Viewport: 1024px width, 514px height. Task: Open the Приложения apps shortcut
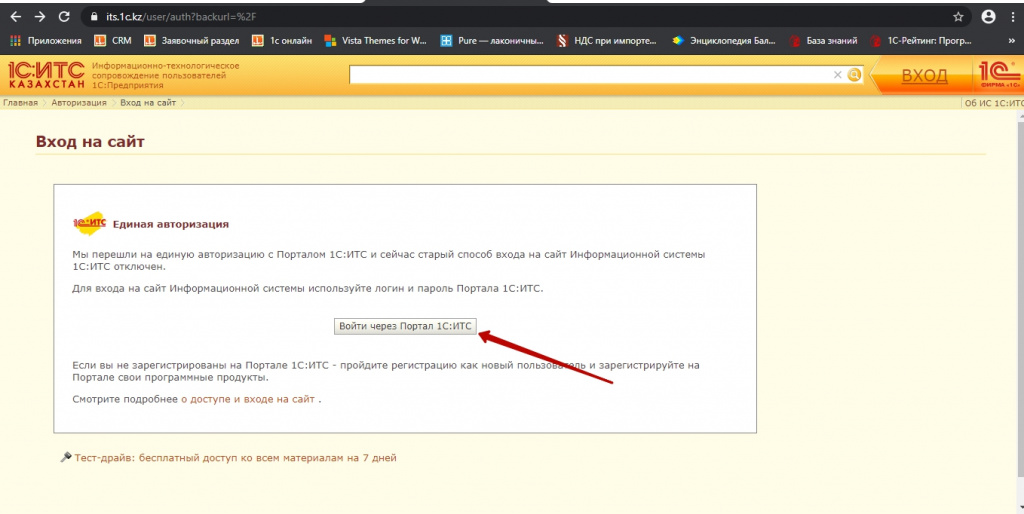click(x=46, y=41)
